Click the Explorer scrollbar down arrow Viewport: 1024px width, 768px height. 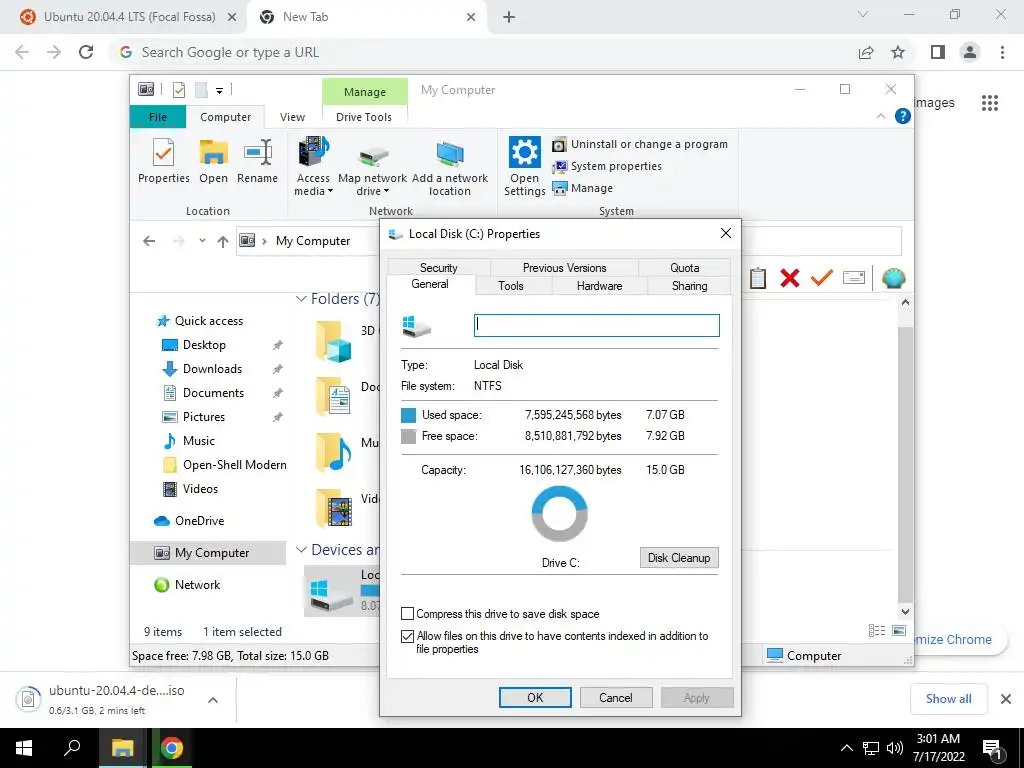pos(905,612)
